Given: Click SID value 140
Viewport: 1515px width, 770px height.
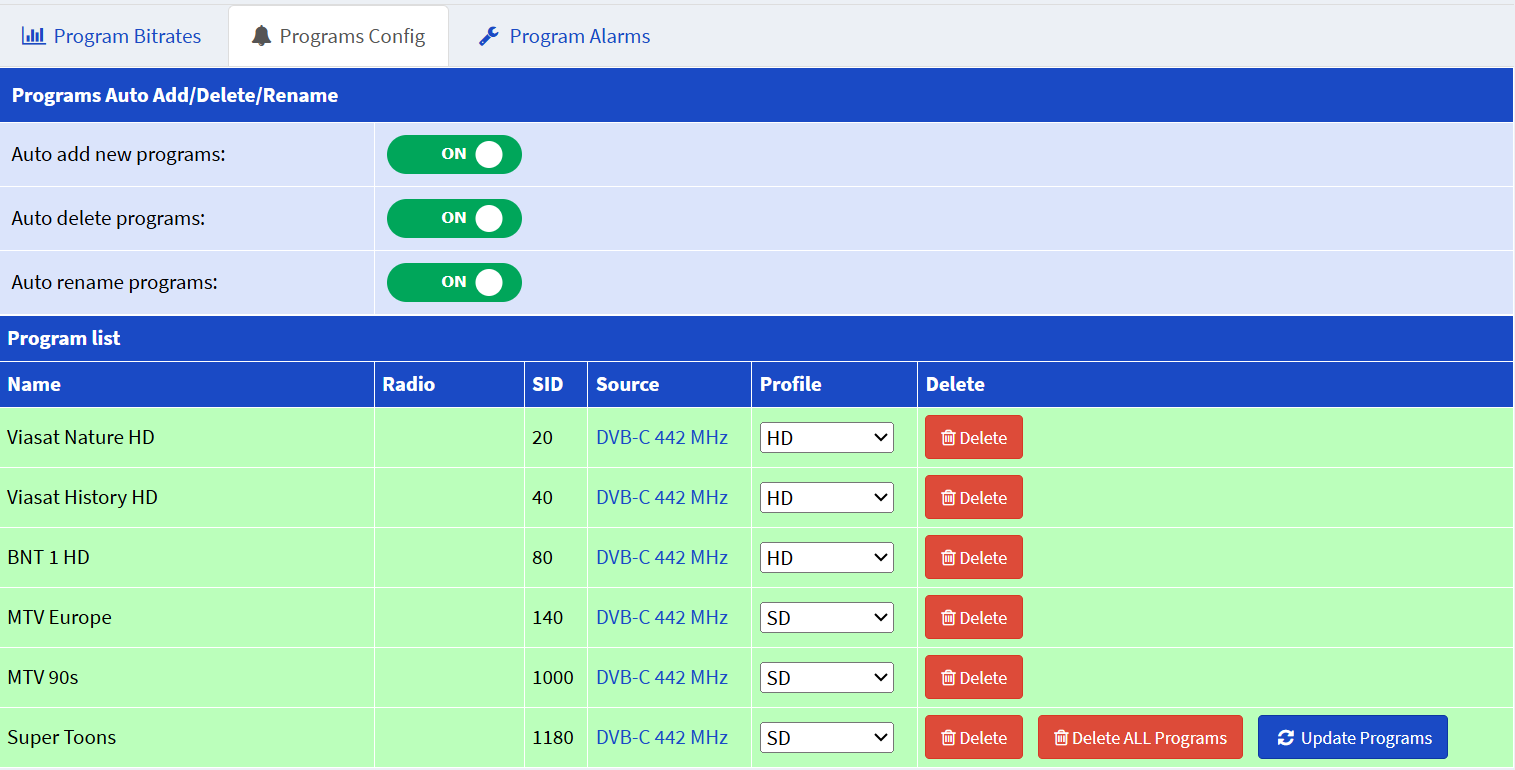Looking at the screenshot, I should [548, 617].
